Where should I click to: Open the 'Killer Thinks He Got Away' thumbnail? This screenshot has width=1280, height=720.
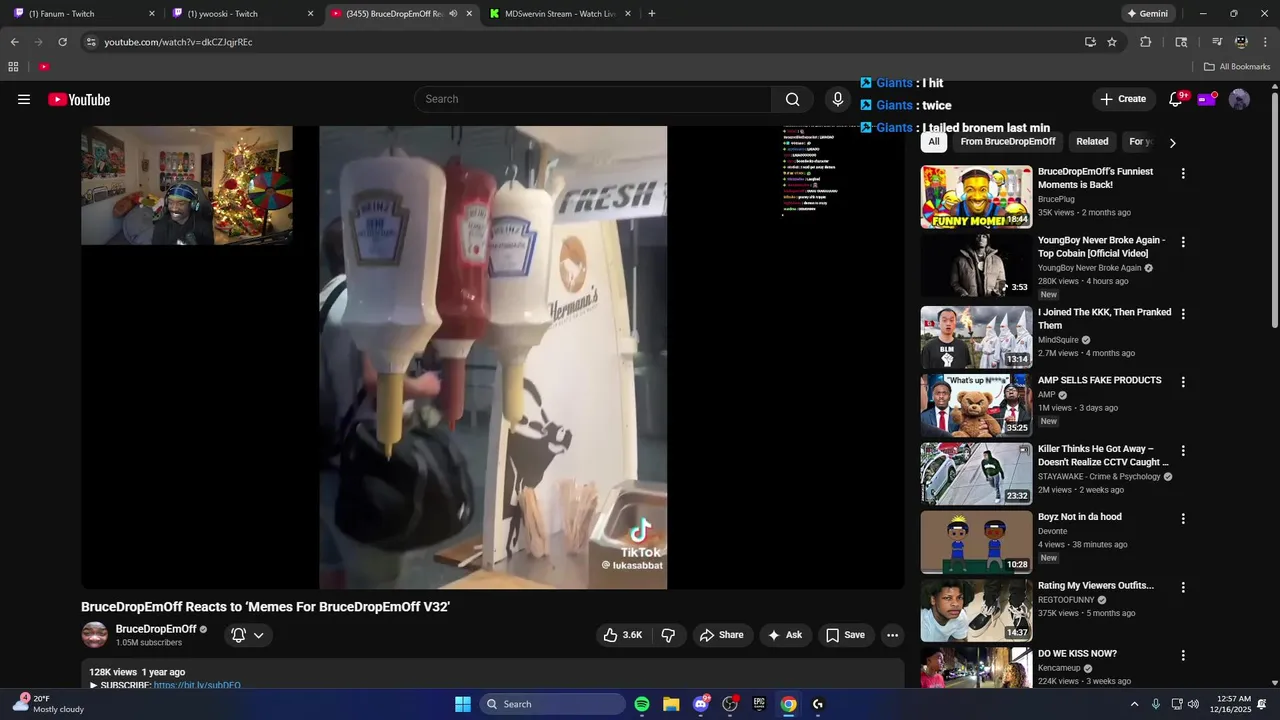(x=976, y=474)
